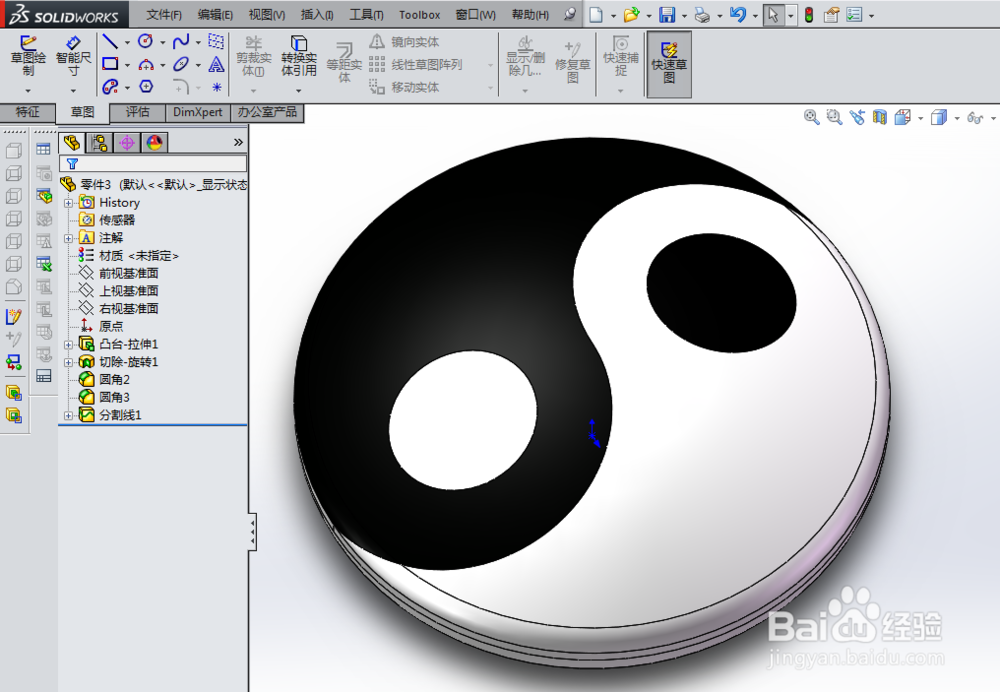Open the 窗口(W) menu
This screenshot has height=692, width=1000.
pos(476,15)
